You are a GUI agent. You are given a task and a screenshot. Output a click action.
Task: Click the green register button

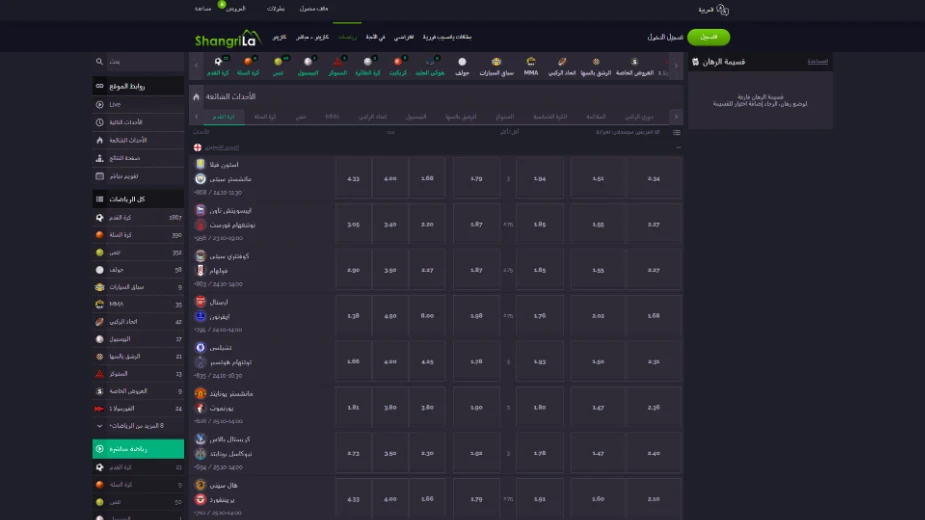[x=708, y=37]
